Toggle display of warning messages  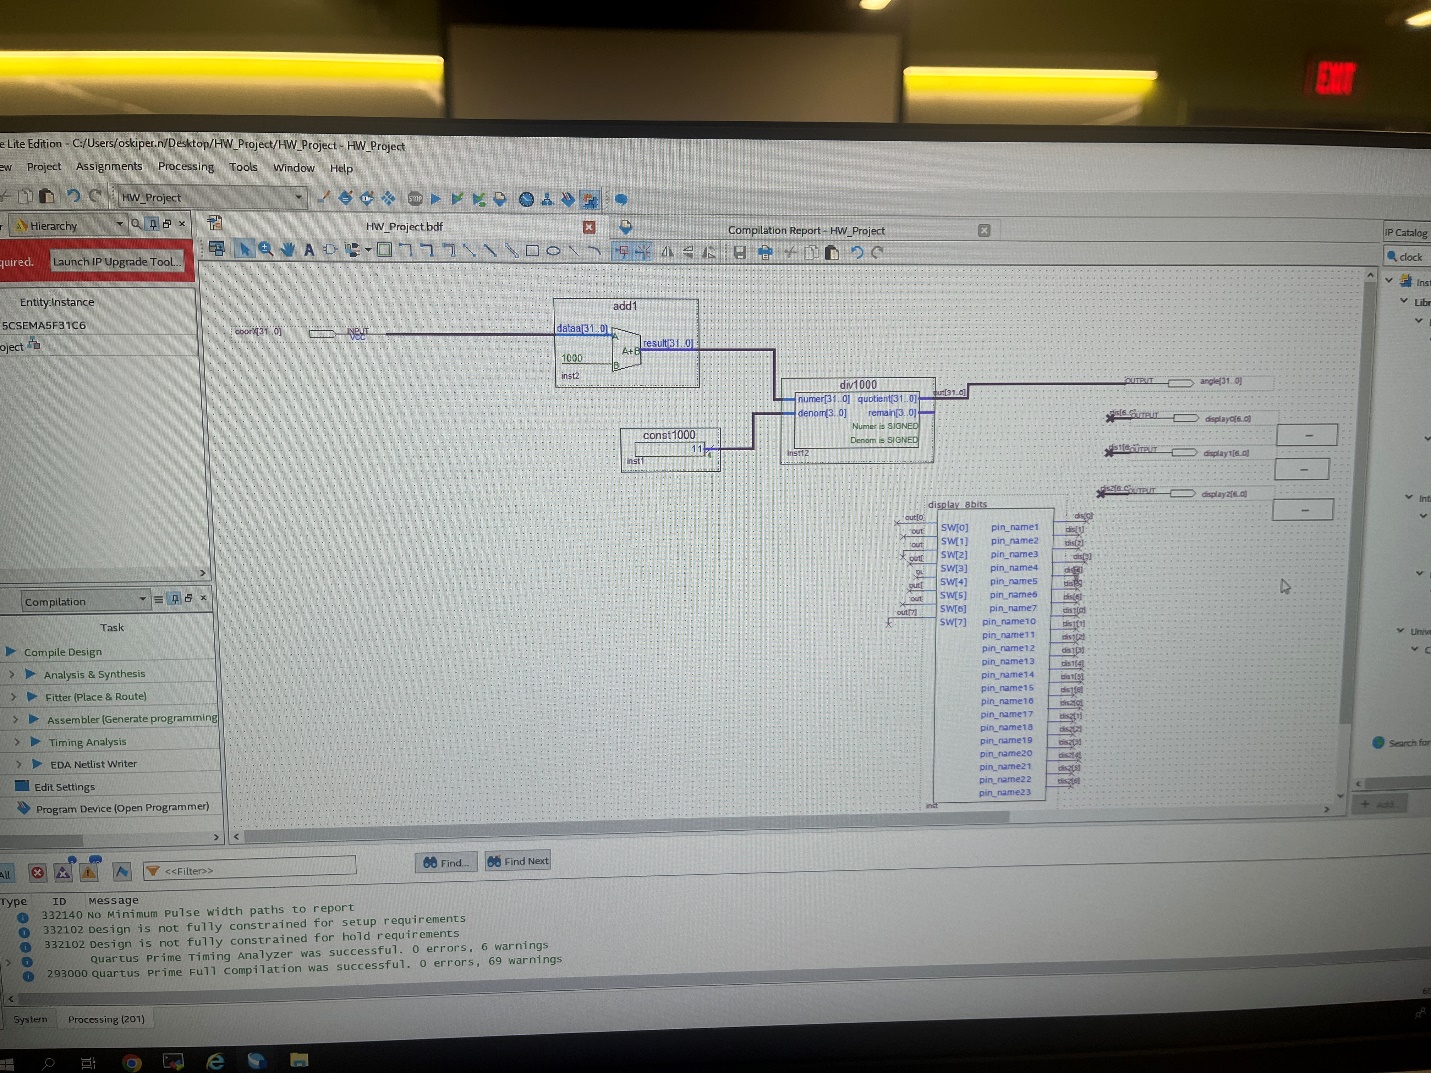89,873
